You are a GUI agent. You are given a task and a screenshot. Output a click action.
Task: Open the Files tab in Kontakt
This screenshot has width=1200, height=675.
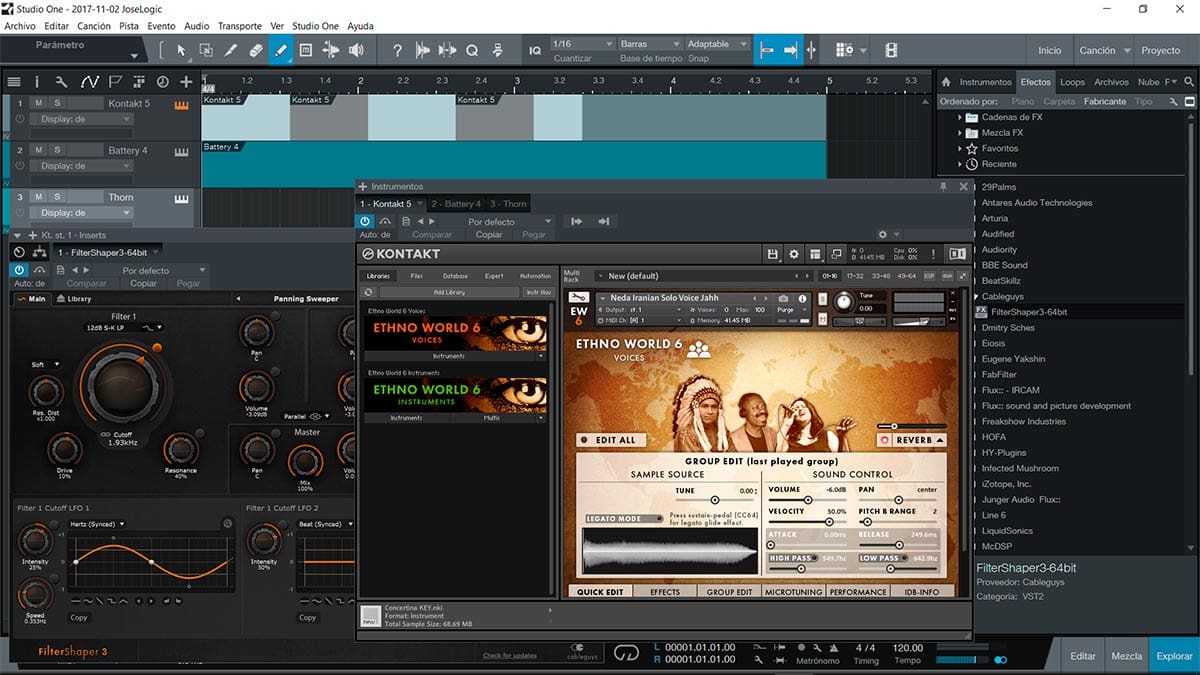[x=417, y=276]
